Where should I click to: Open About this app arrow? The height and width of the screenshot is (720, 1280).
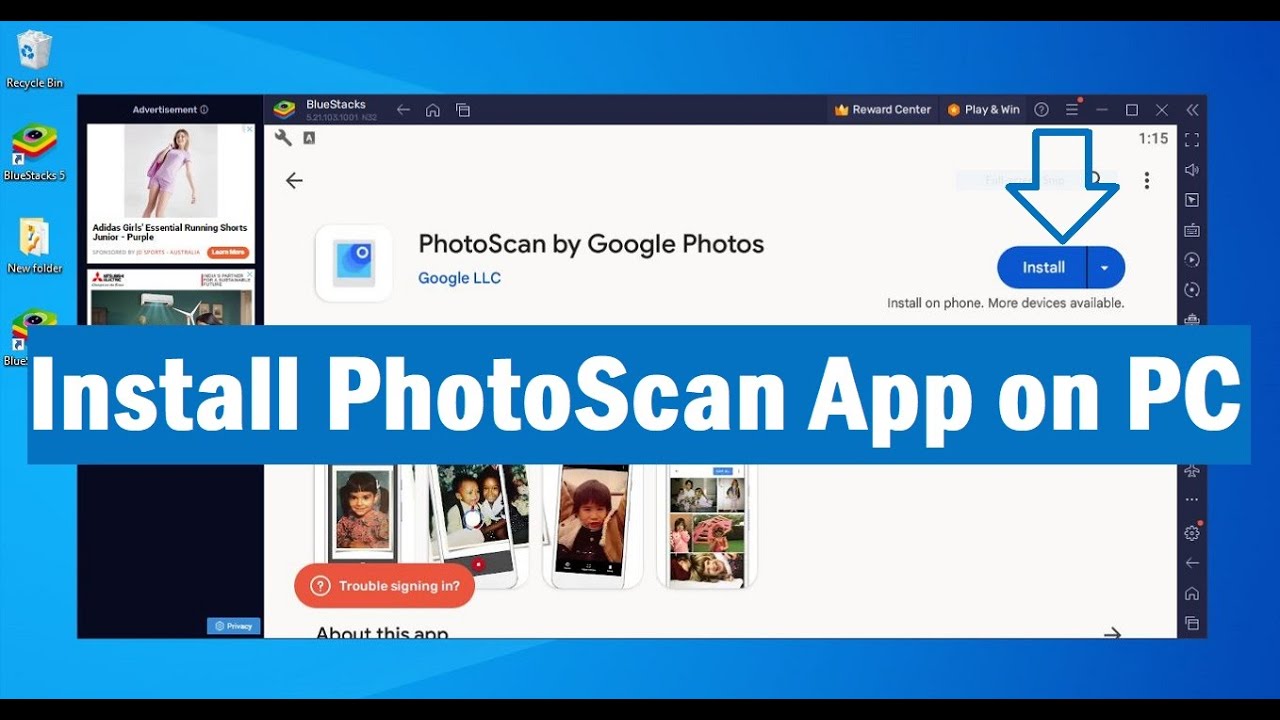[1112, 633]
